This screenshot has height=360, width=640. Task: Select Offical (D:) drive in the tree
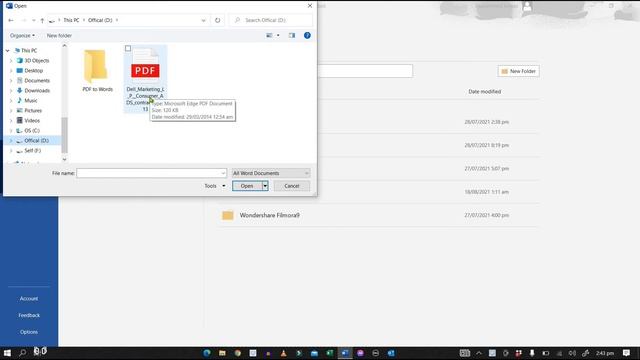click(36, 140)
